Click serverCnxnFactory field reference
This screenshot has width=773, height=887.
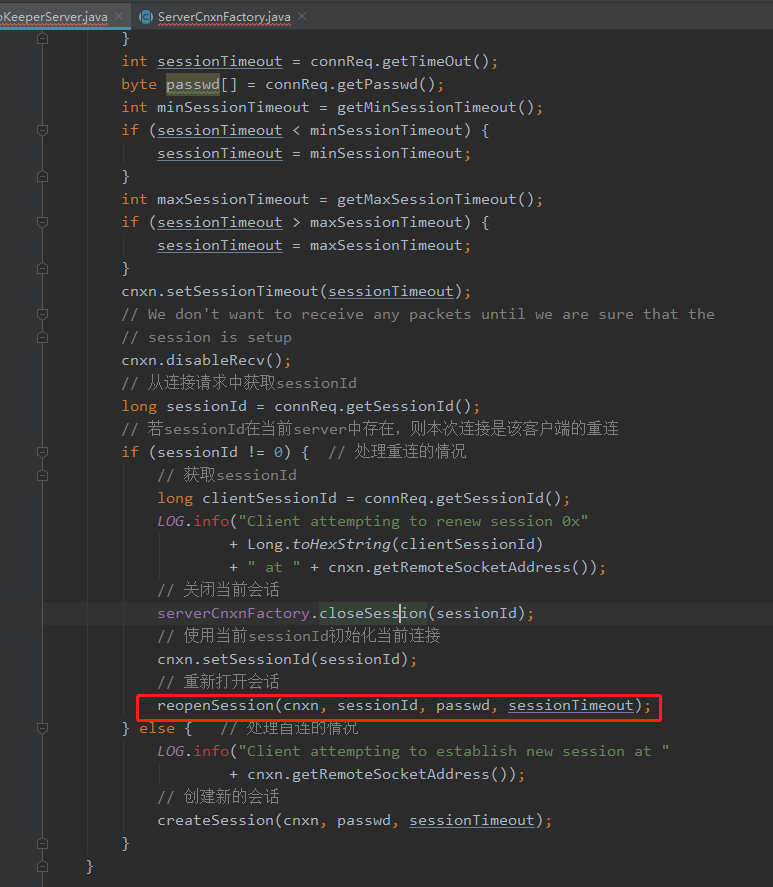234,613
